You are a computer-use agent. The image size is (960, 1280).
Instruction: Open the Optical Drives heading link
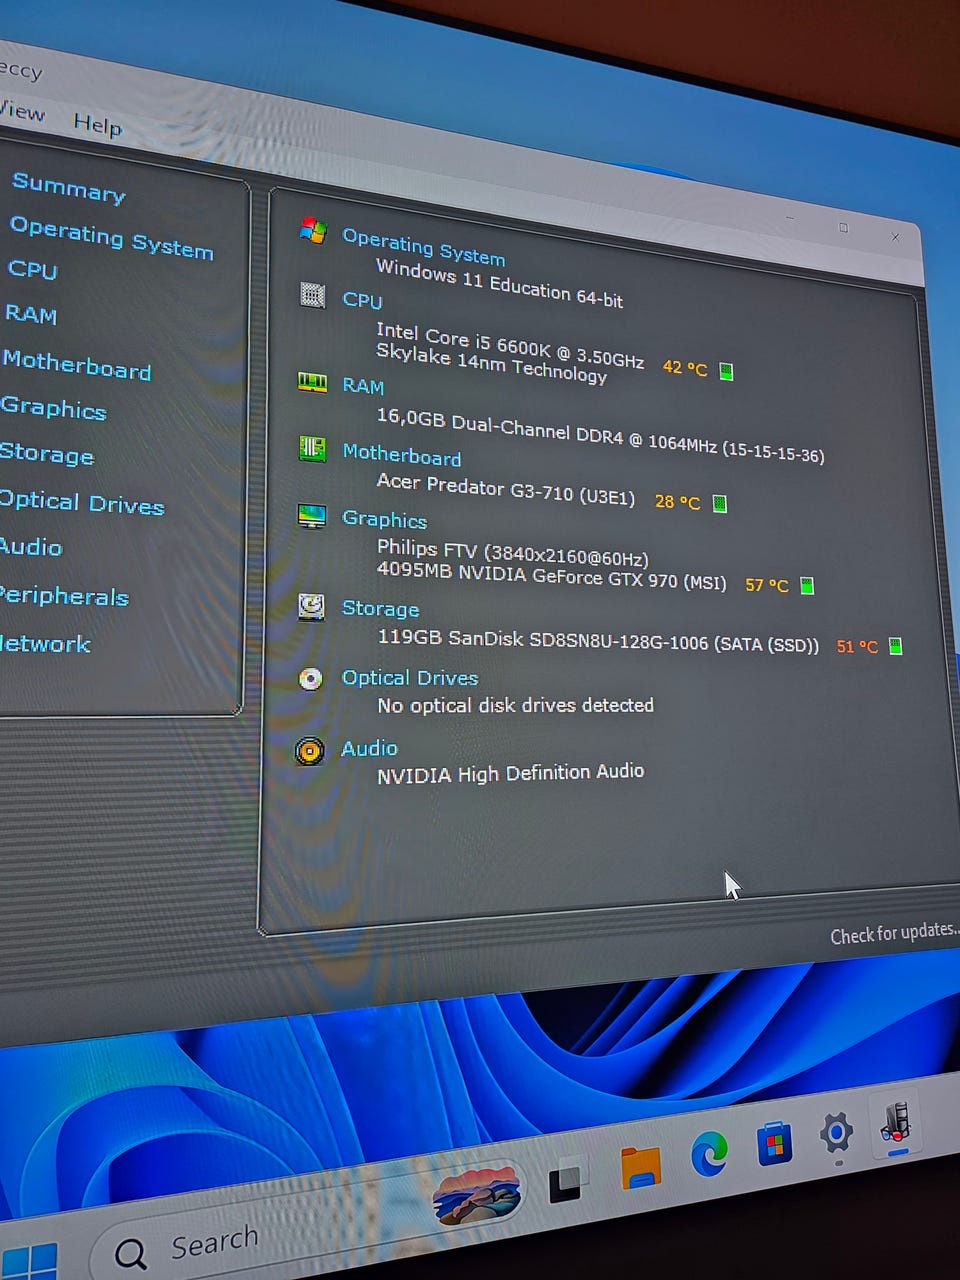(410, 677)
